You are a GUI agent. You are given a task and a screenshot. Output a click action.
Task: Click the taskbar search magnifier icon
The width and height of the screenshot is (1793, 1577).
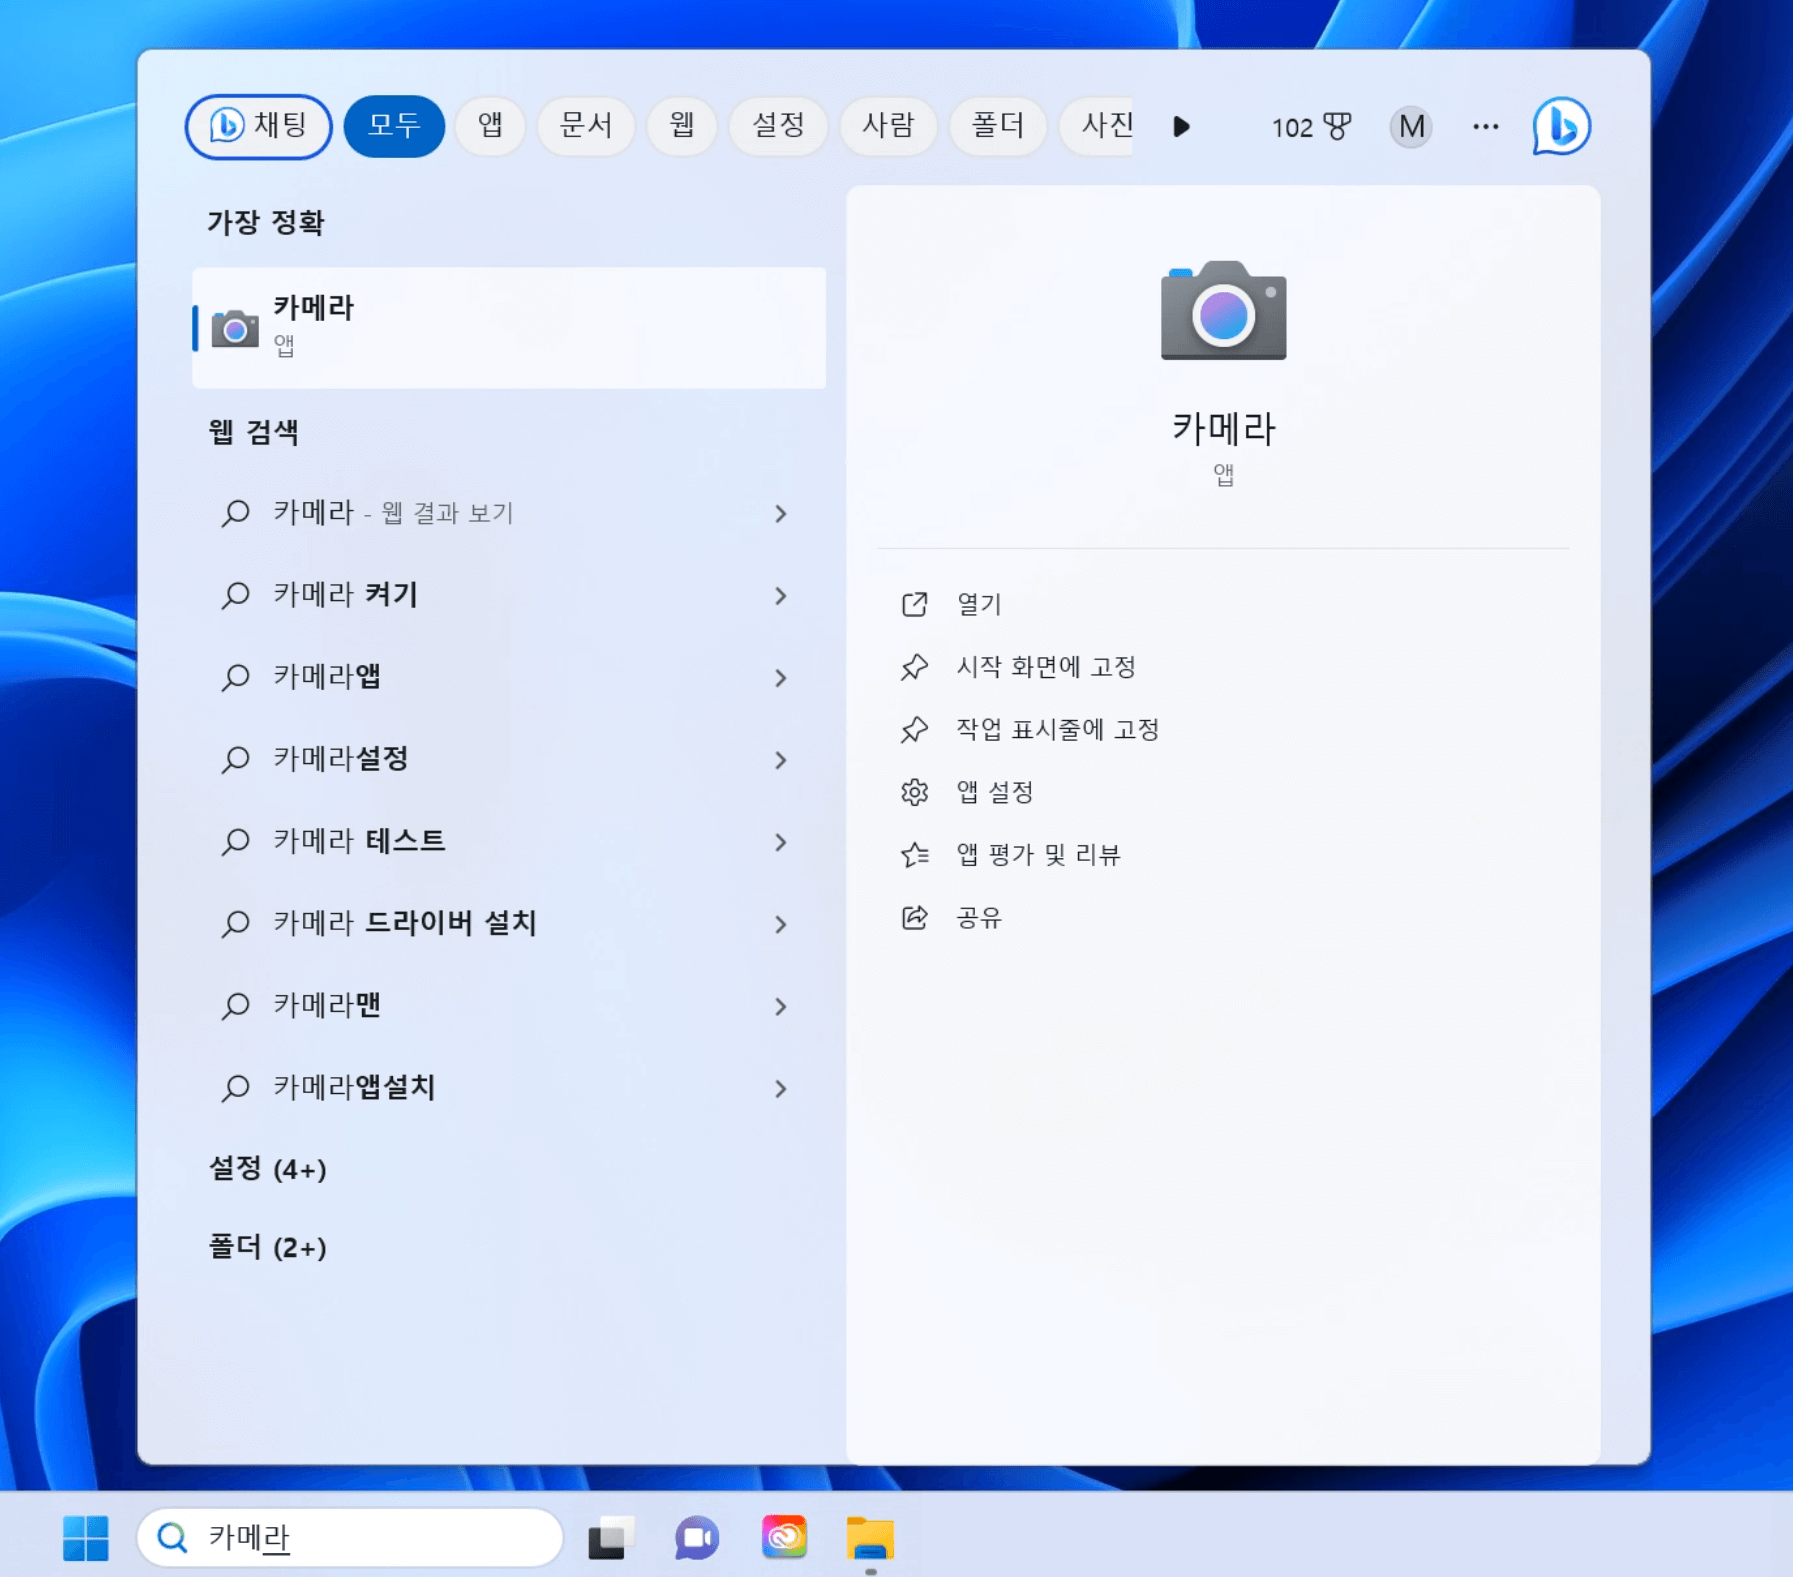173,1537
